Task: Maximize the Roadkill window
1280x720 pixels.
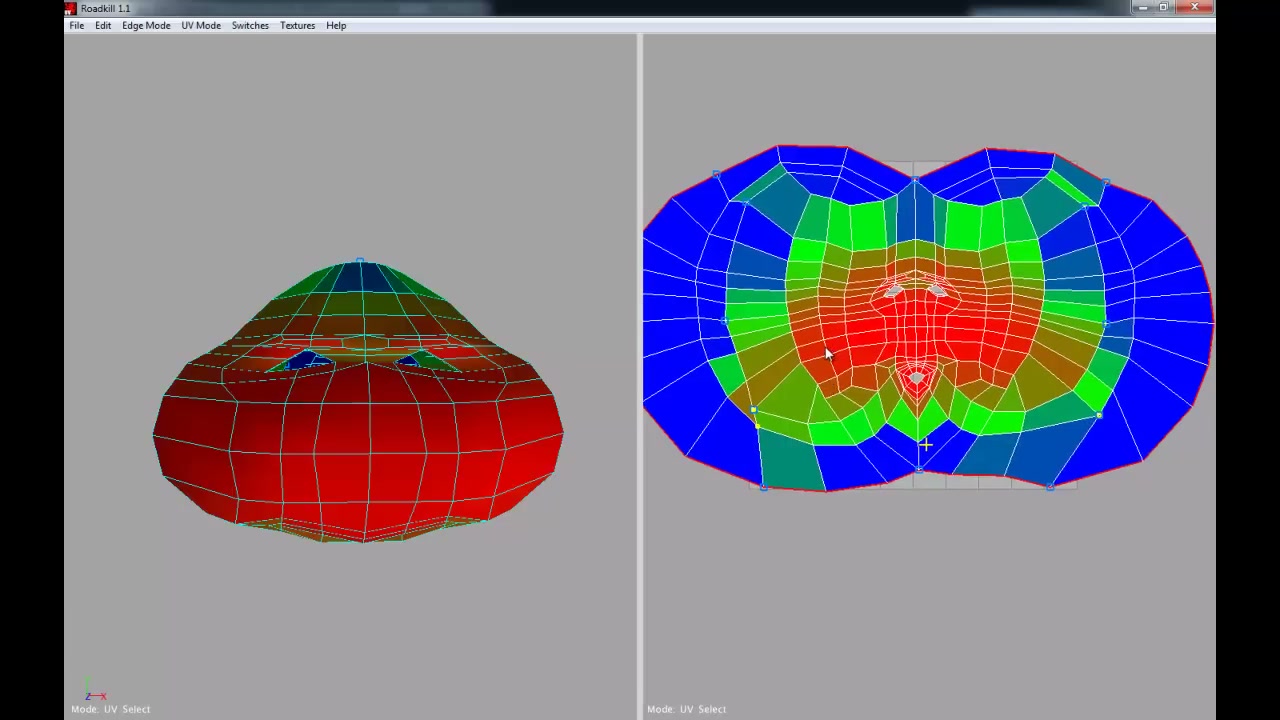Action: [x=1164, y=8]
